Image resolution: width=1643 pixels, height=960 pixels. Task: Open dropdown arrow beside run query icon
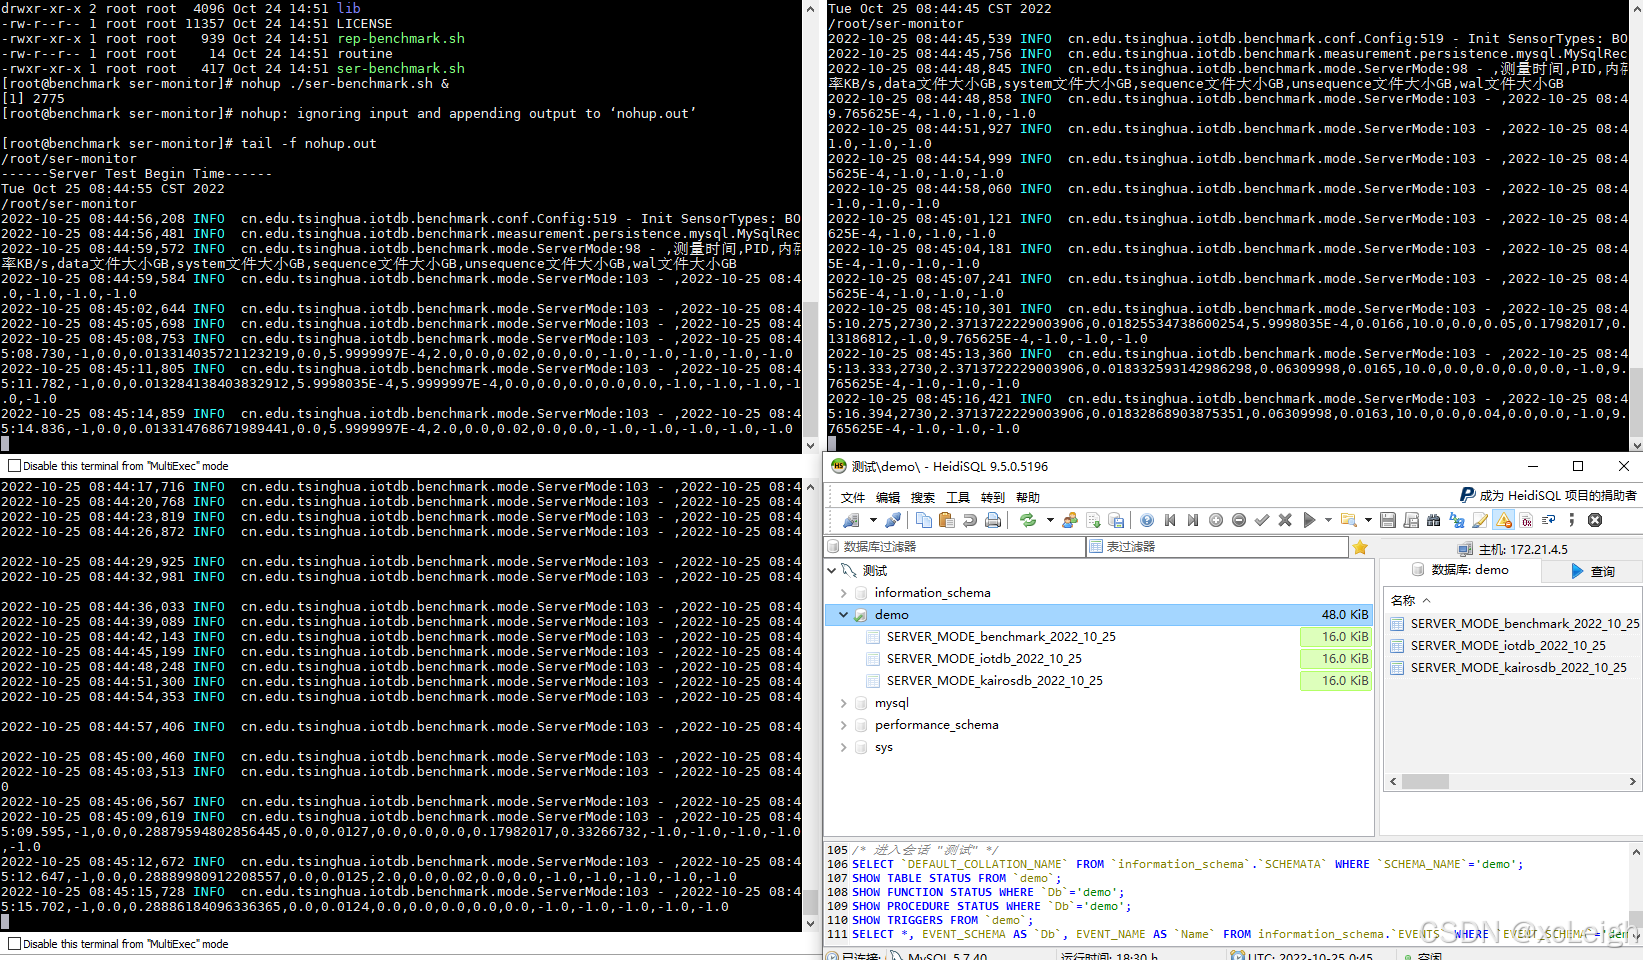(1328, 520)
